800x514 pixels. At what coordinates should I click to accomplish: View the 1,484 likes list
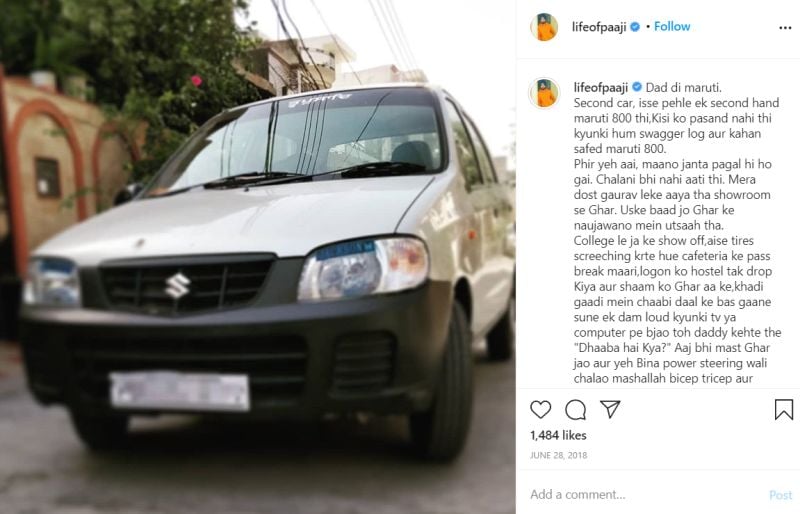pyautogui.click(x=558, y=435)
